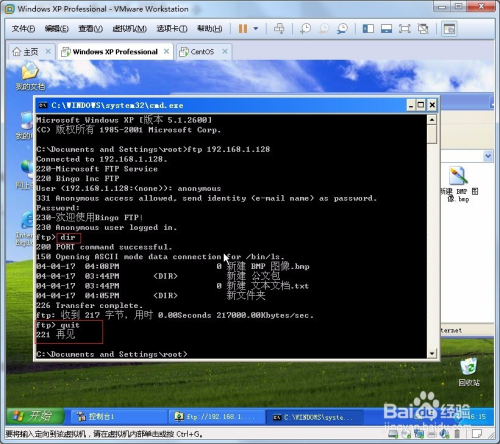Image resolution: width=500 pixels, height=444 pixels.
Task: Expand the address dropdown behind cmd window
Action: [x=488, y=156]
